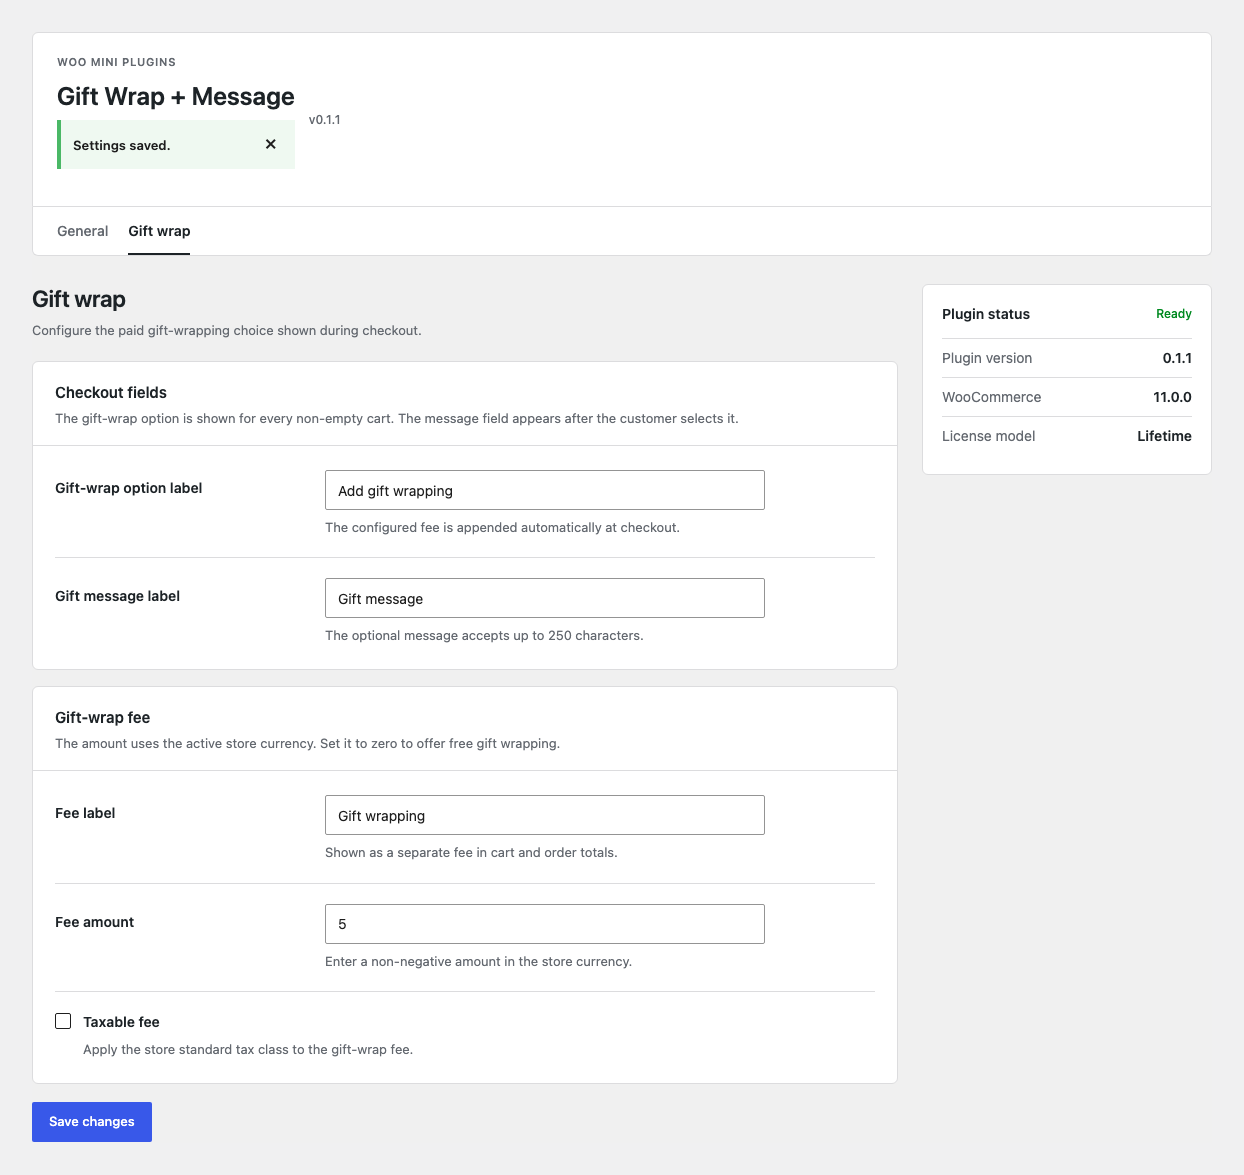The image size is (1244, 1175).
Task: Save changes to the settings
Action: click(92, 1122)
